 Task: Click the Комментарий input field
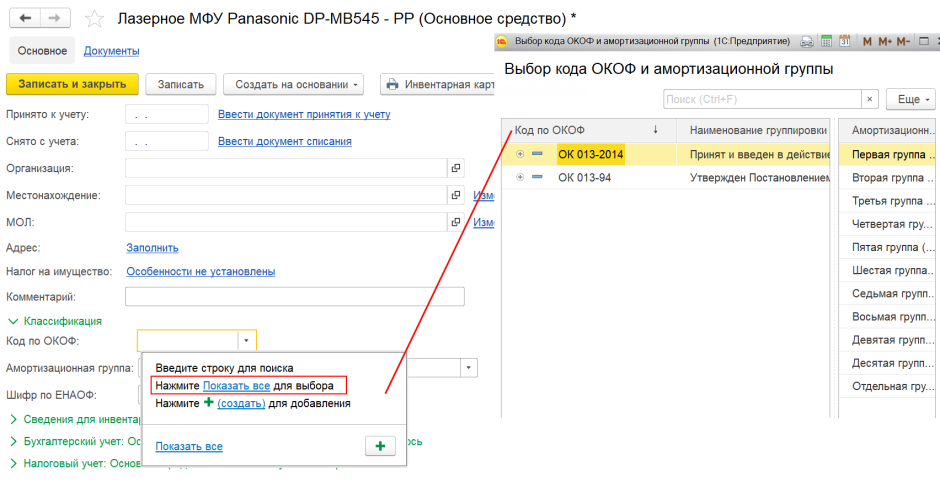pyautogui.click(x=295, y=297)
